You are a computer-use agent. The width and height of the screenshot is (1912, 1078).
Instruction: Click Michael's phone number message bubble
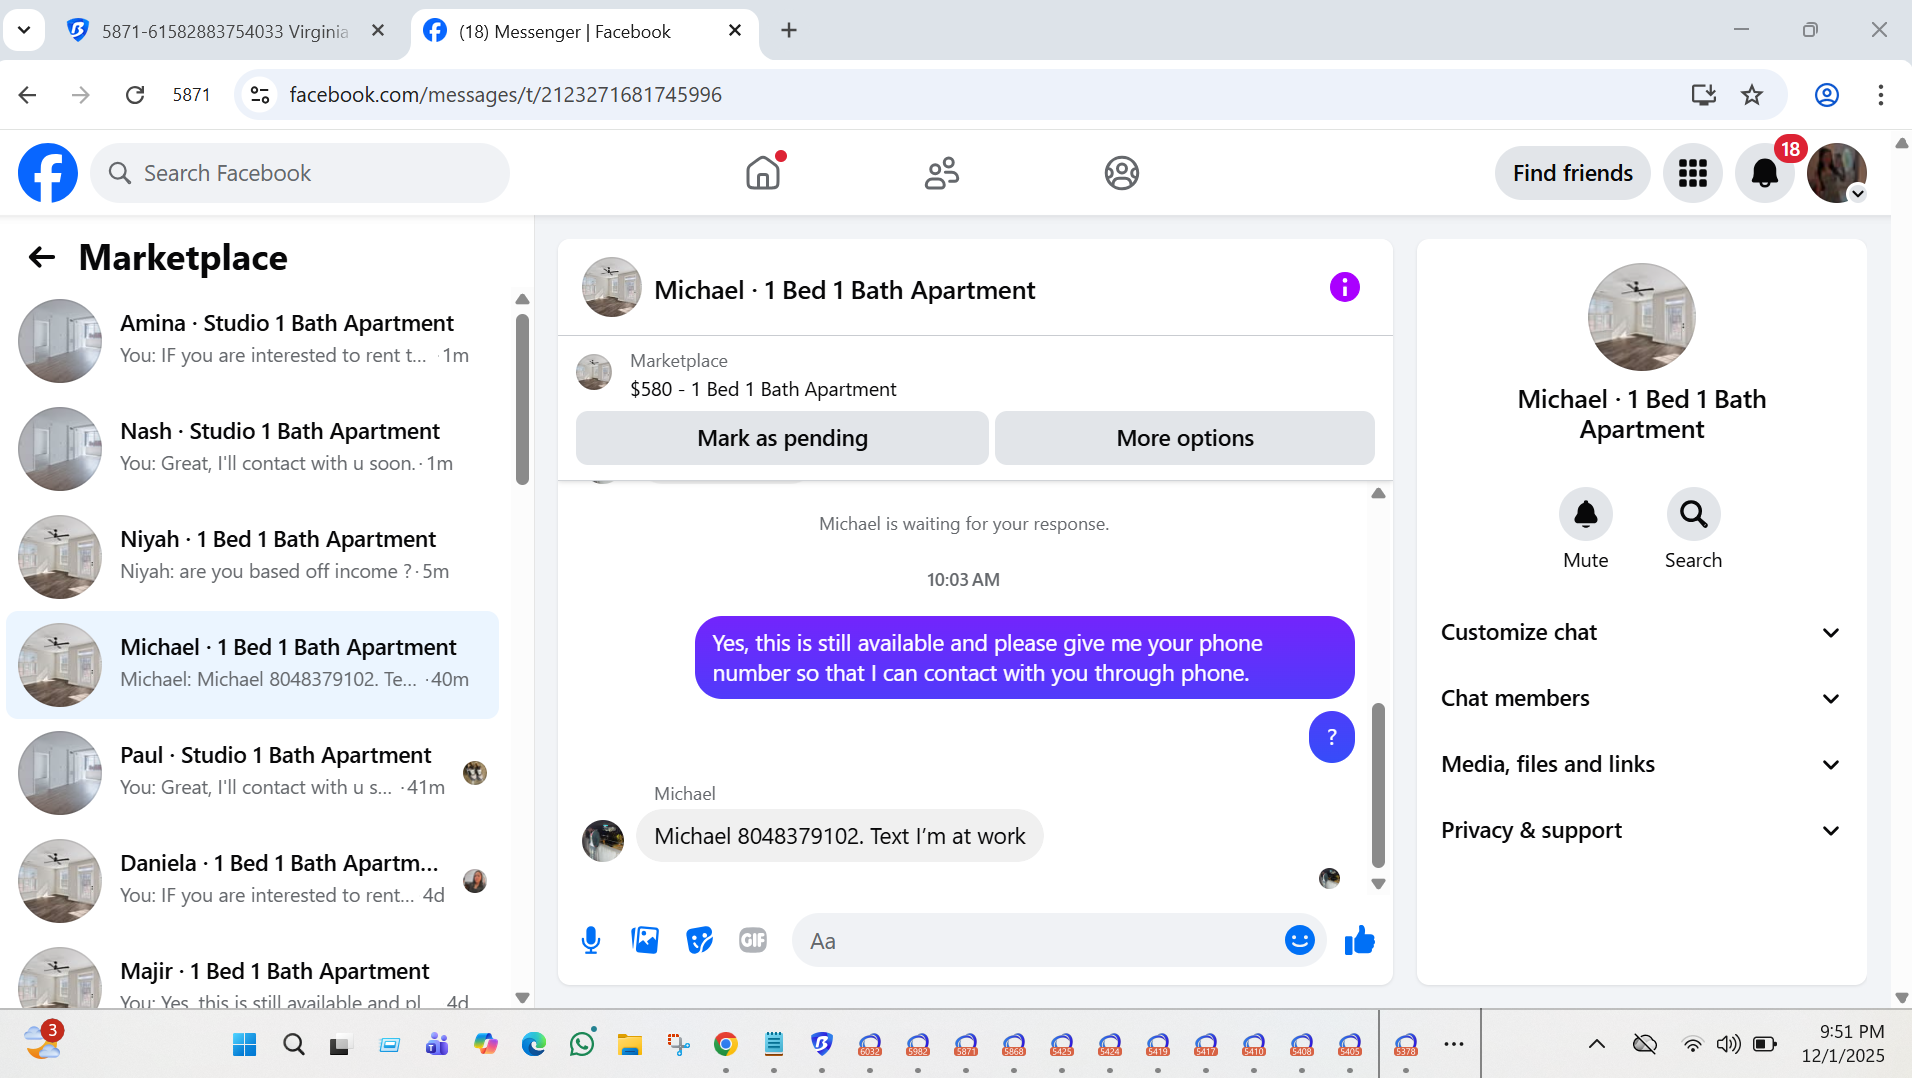point(839,836)
